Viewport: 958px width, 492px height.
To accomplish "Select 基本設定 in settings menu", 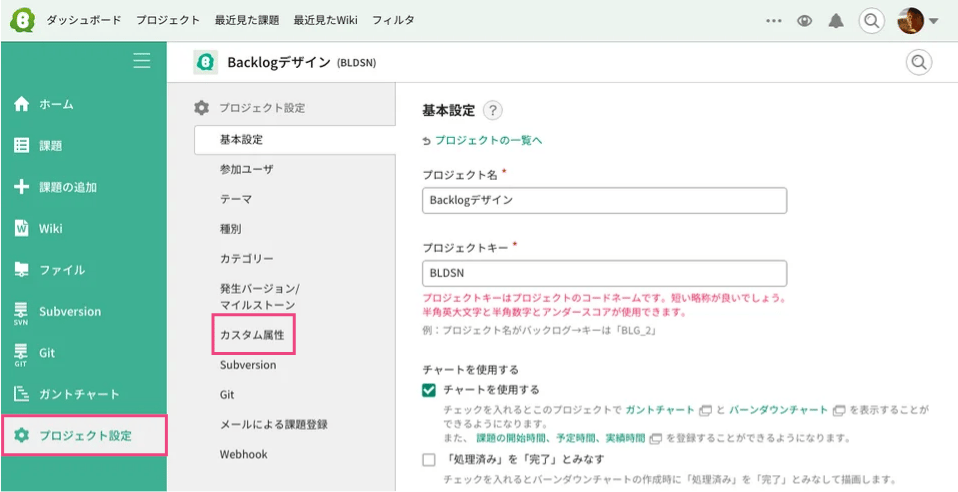I will (x=295, y=140).
